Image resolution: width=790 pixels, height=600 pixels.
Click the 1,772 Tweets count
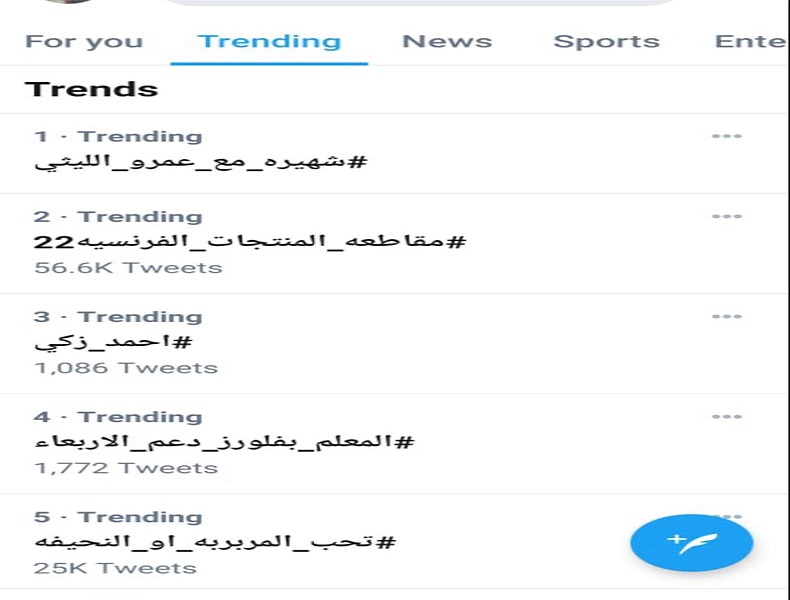125,468
